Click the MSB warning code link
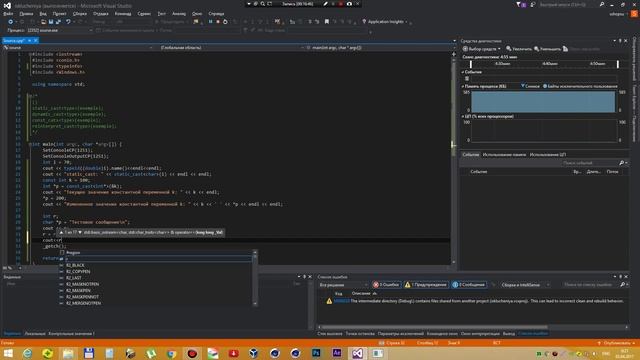The height and width of the screenshot is (360, 640). (x=342, y=301)
